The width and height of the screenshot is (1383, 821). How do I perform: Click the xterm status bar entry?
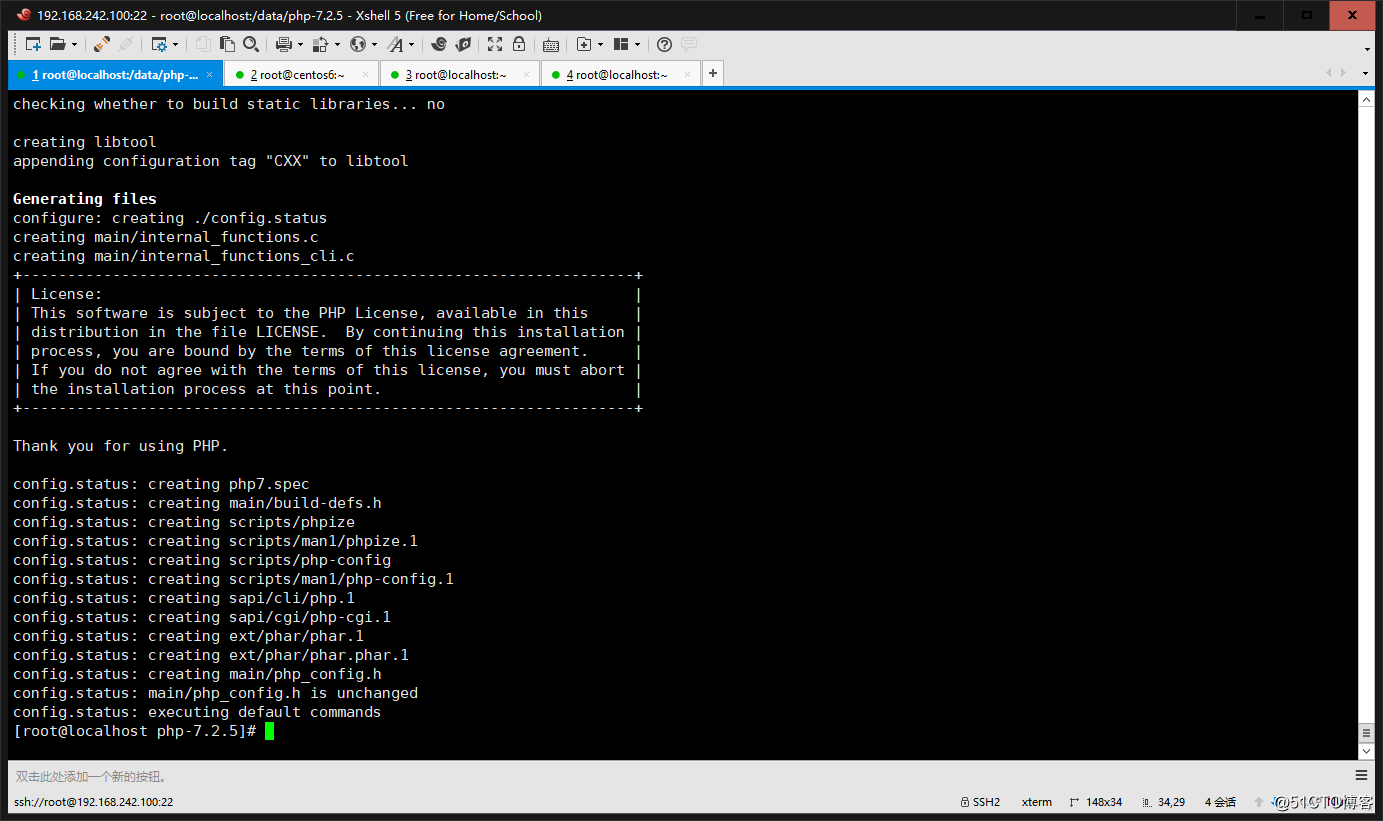click(1037, 802)
